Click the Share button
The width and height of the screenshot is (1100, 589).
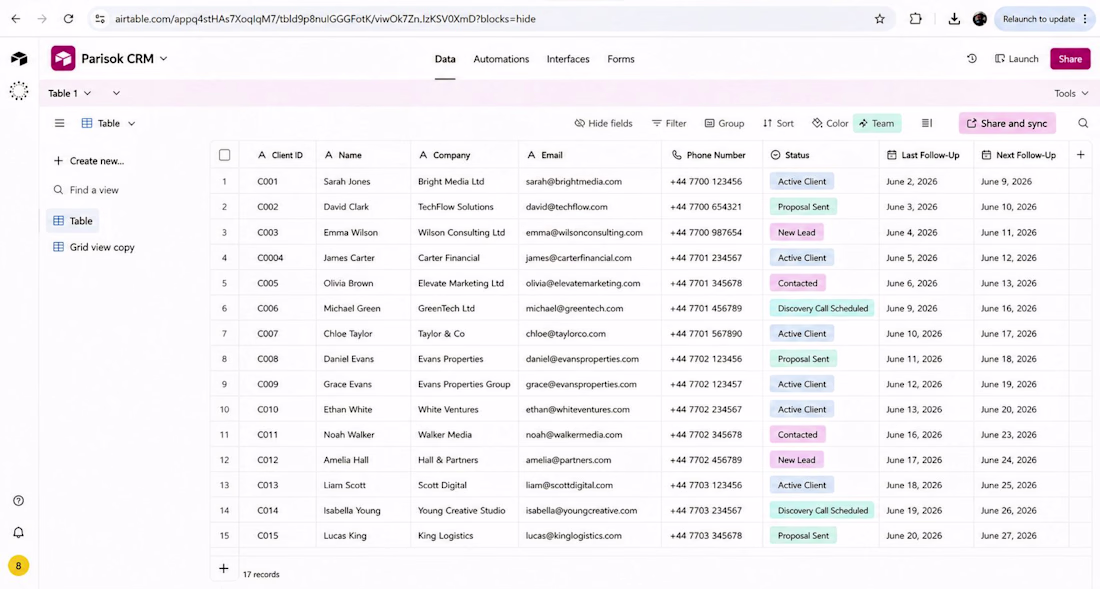click(1070, 59)
